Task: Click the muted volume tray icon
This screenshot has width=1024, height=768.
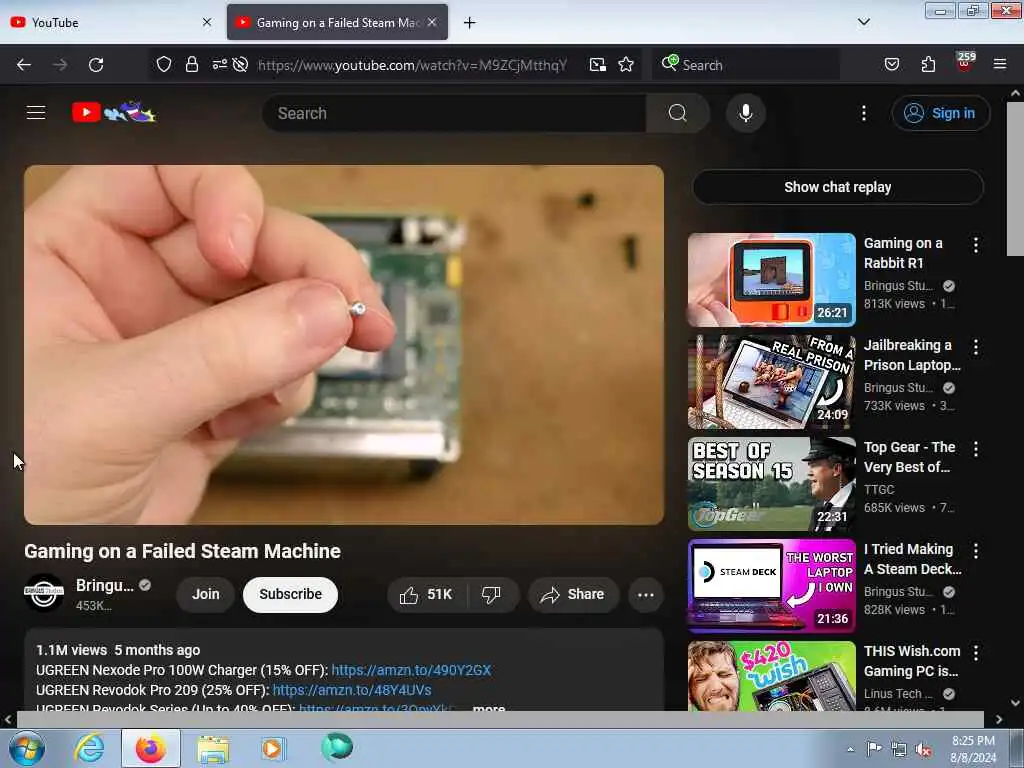Action: coord(923,750)
